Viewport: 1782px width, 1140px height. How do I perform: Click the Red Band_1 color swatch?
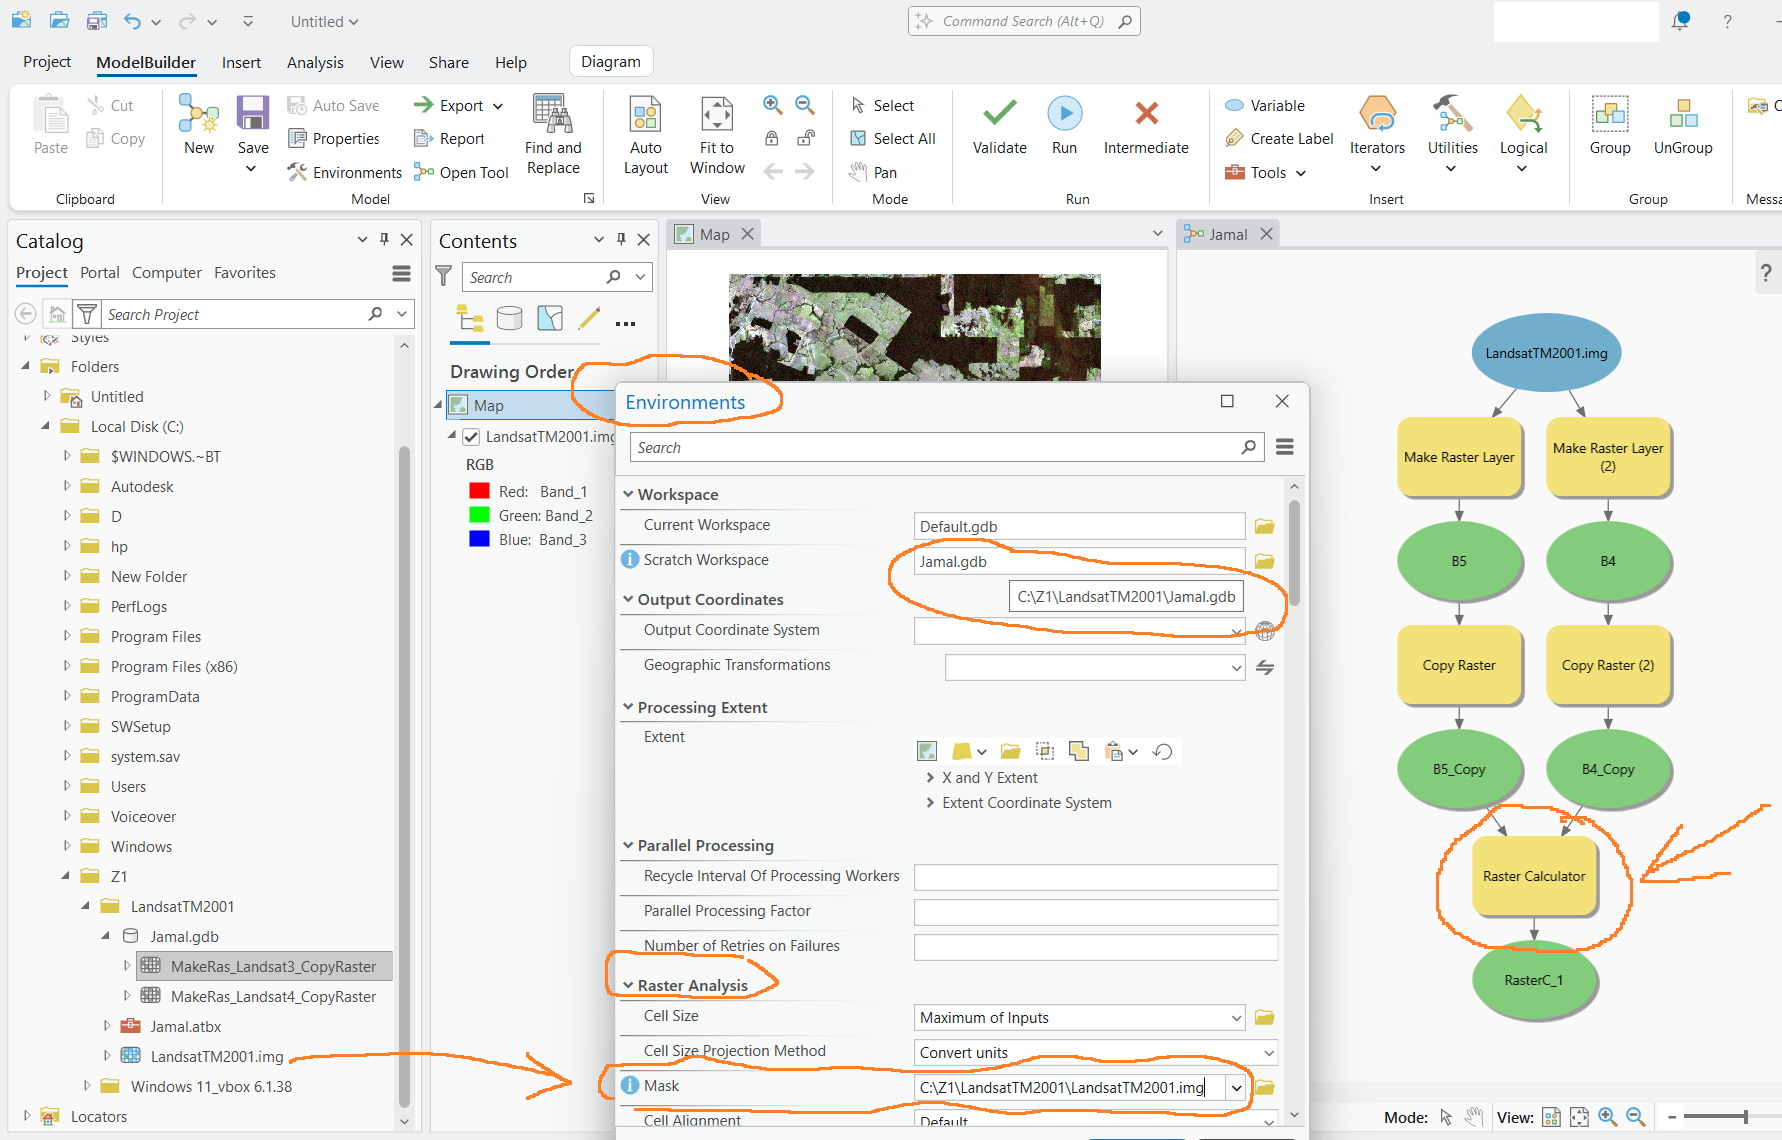click(478, 490)
